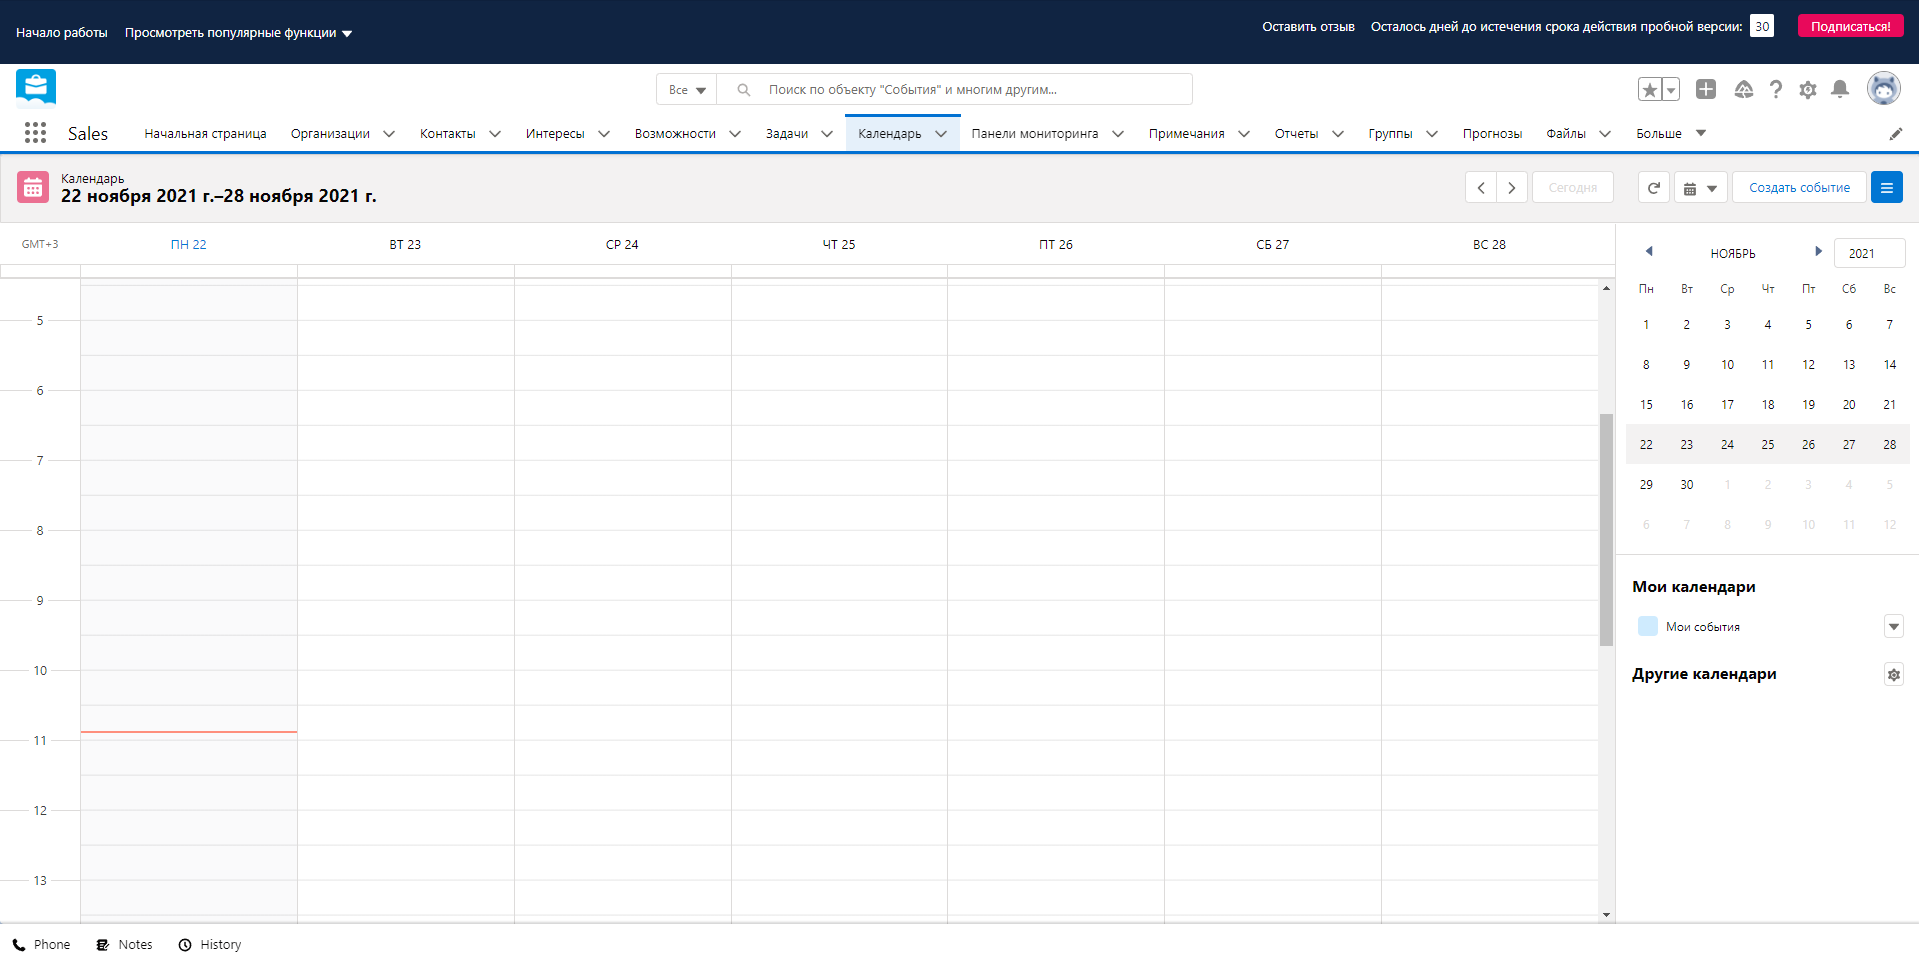Open the calendar view switcher dropdown
1919x963 pixels.
(x=1700, y=188)
